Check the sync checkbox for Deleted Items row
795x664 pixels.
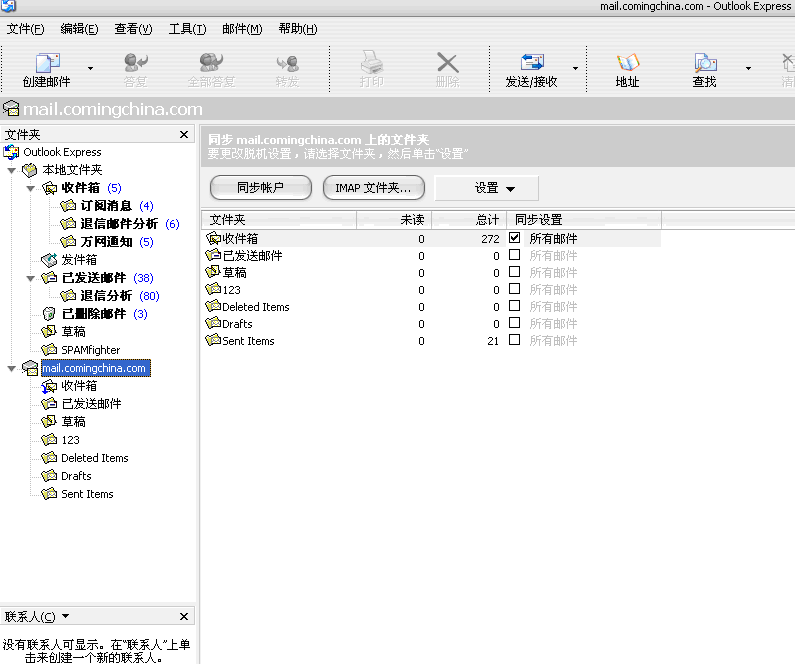[514, 306]
